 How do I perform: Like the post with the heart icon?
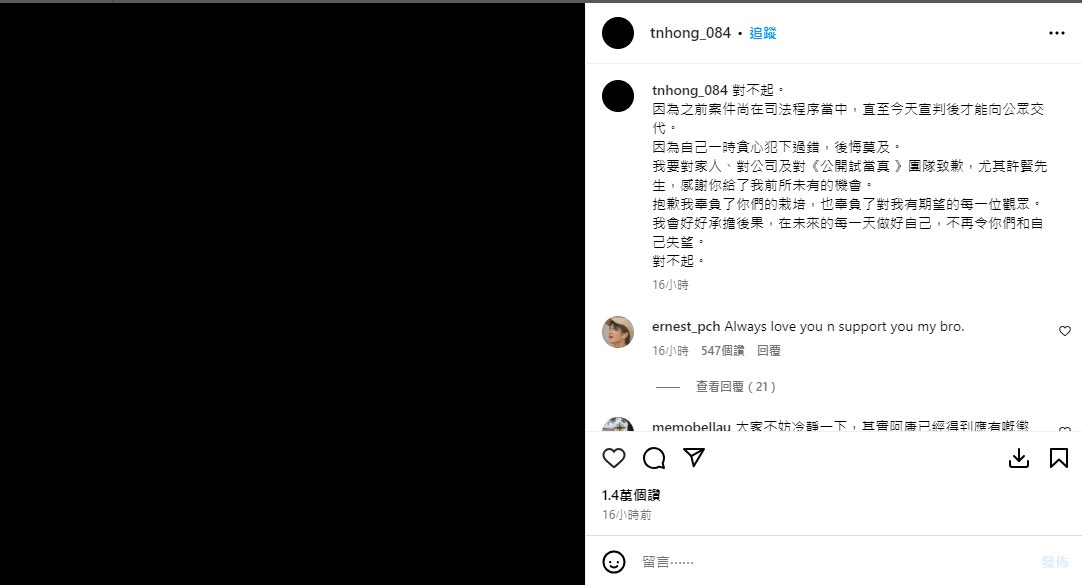click(613, 458)
